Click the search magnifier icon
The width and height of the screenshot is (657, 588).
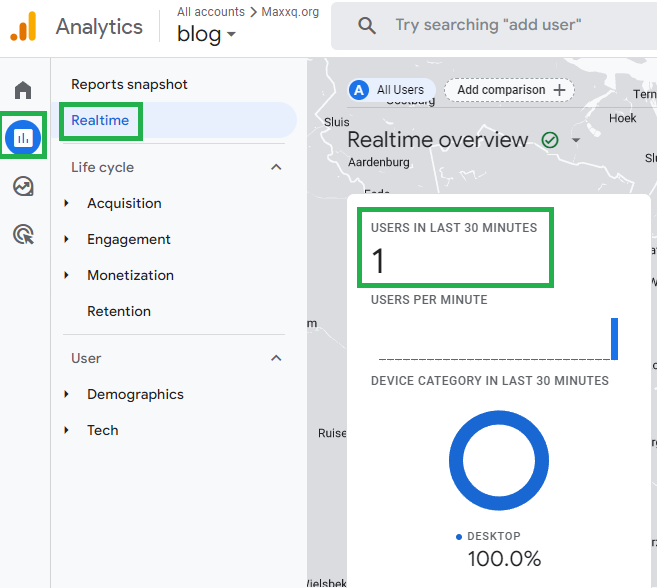367,26
